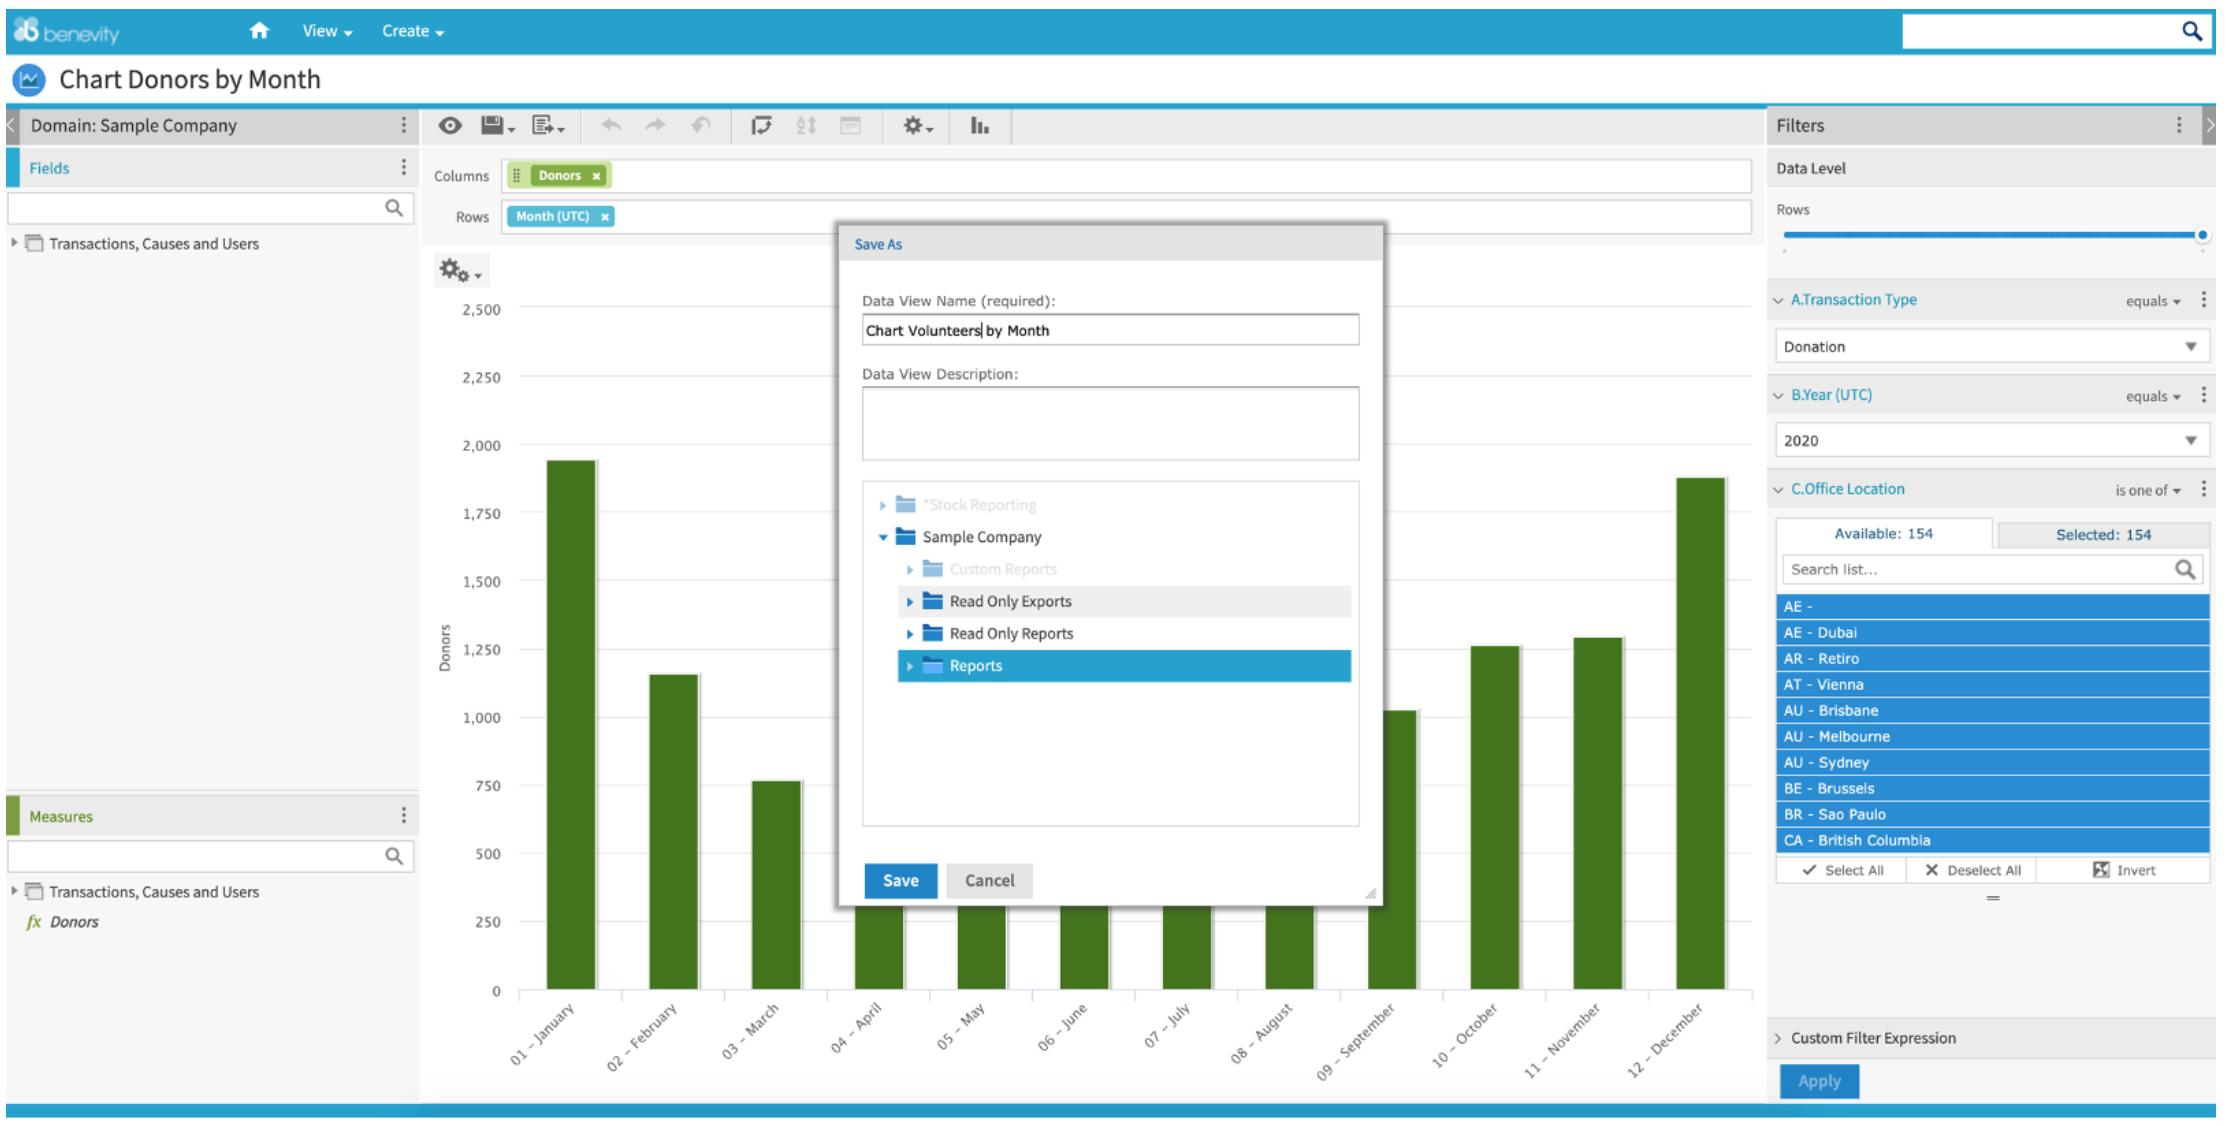Toggle the eye preview icon in toolbar

450,126
